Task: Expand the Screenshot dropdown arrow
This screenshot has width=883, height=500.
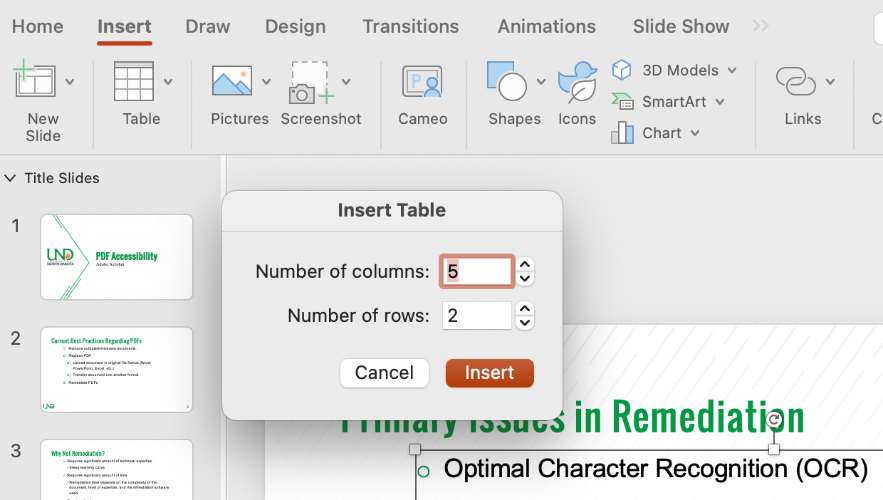Action: point(346,82)
